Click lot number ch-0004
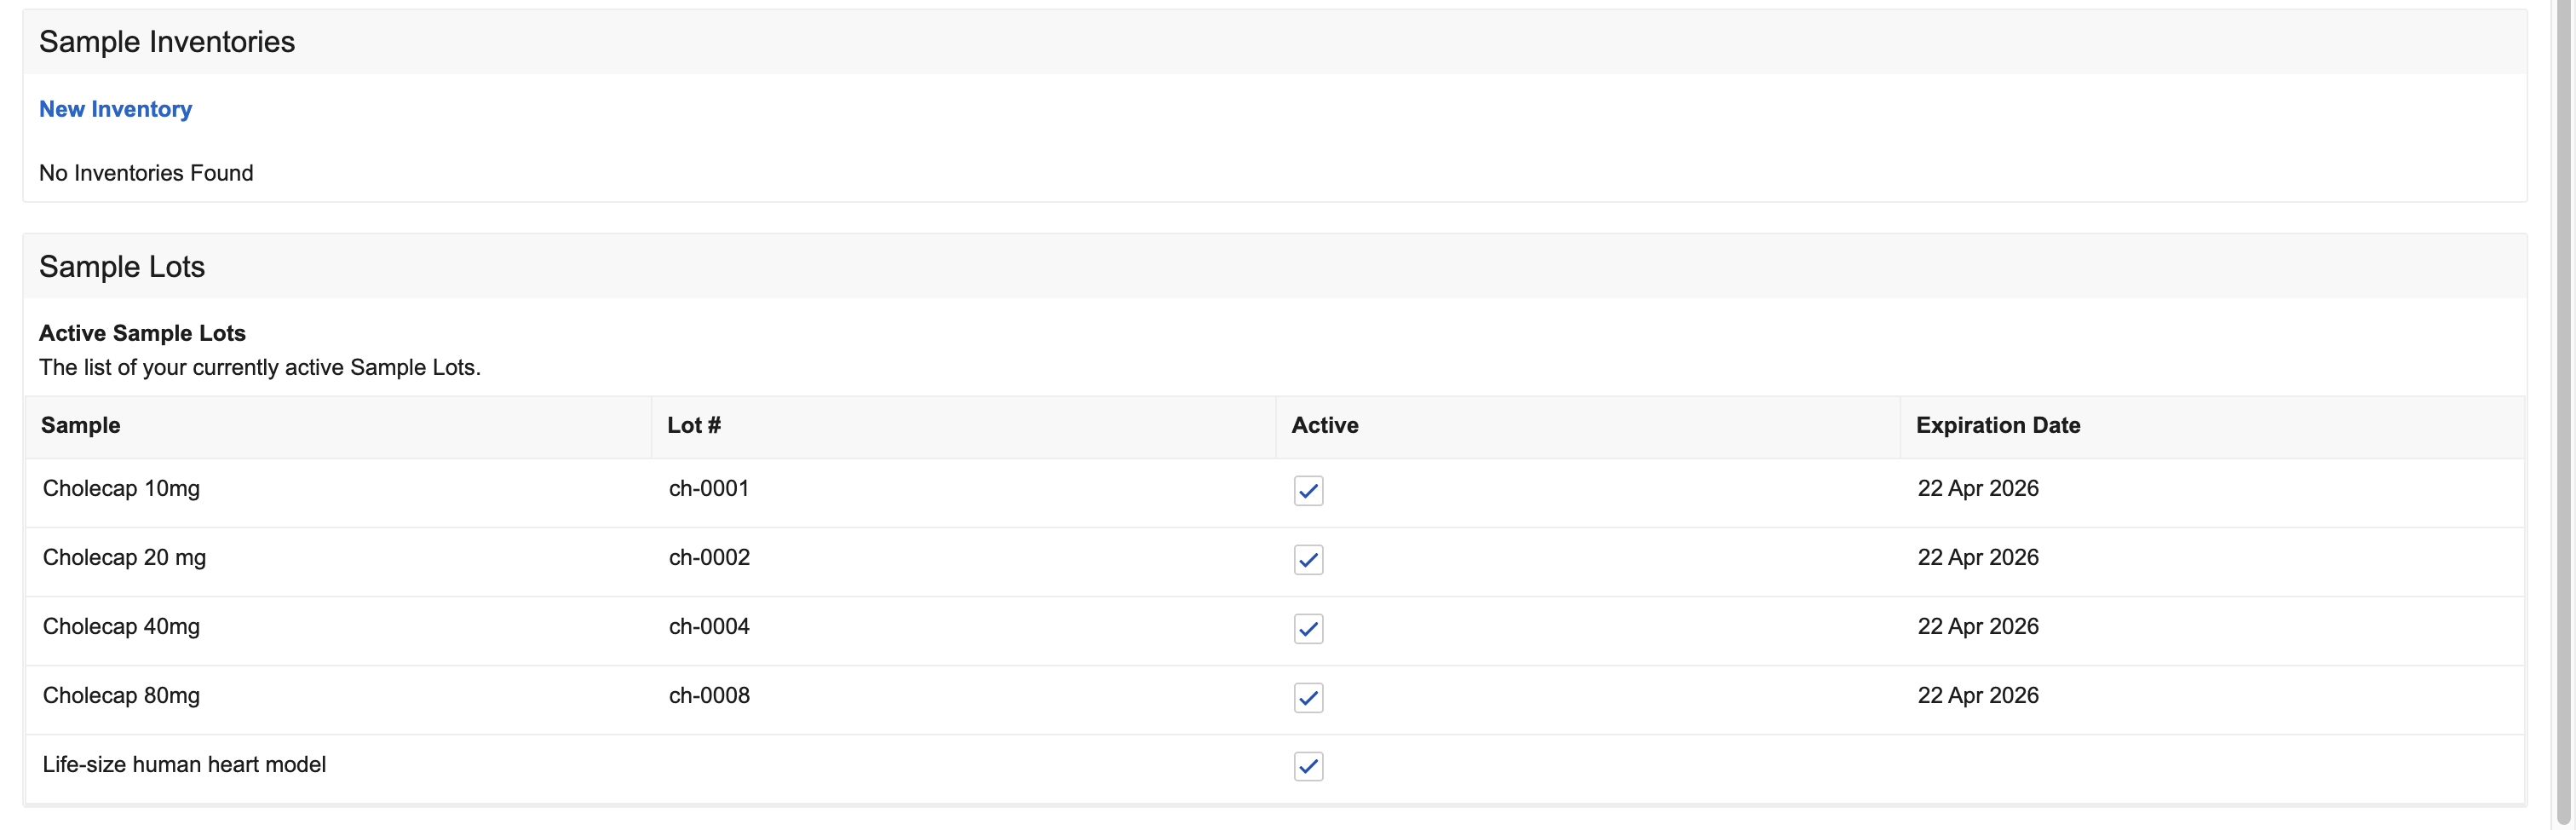Image resolution: width=2576 pixels, height=830 pixels. click(708, 626)
